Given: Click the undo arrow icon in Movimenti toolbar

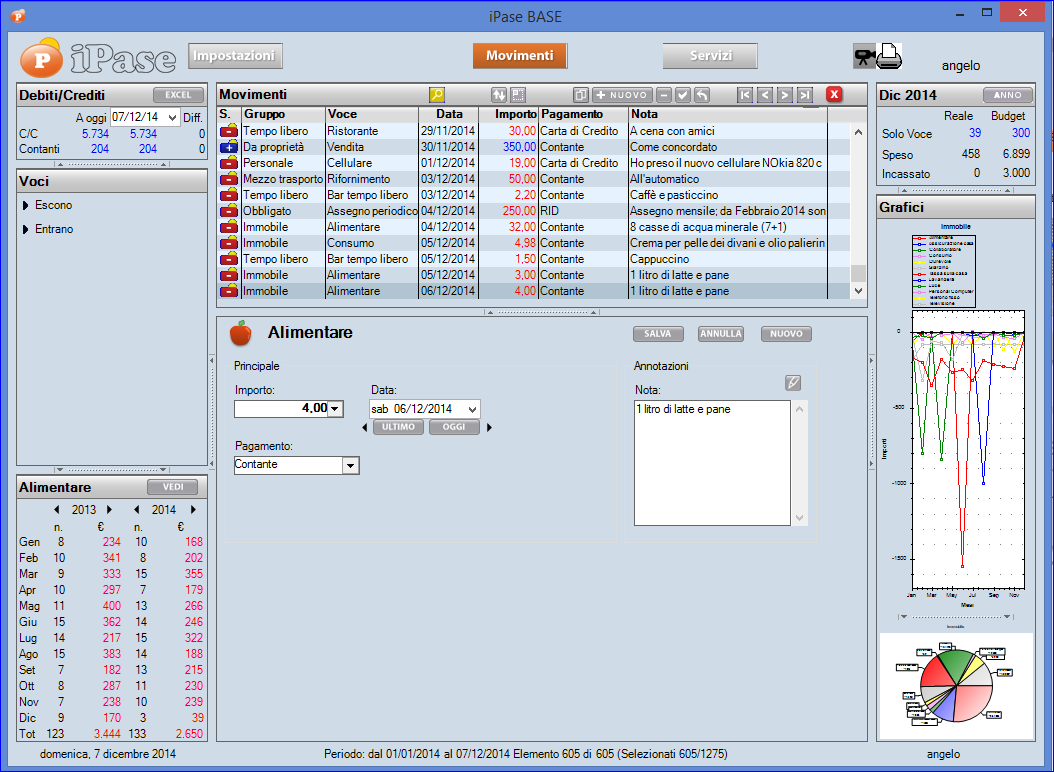Looking at the screenshot, I should click(x=702, y=95).
